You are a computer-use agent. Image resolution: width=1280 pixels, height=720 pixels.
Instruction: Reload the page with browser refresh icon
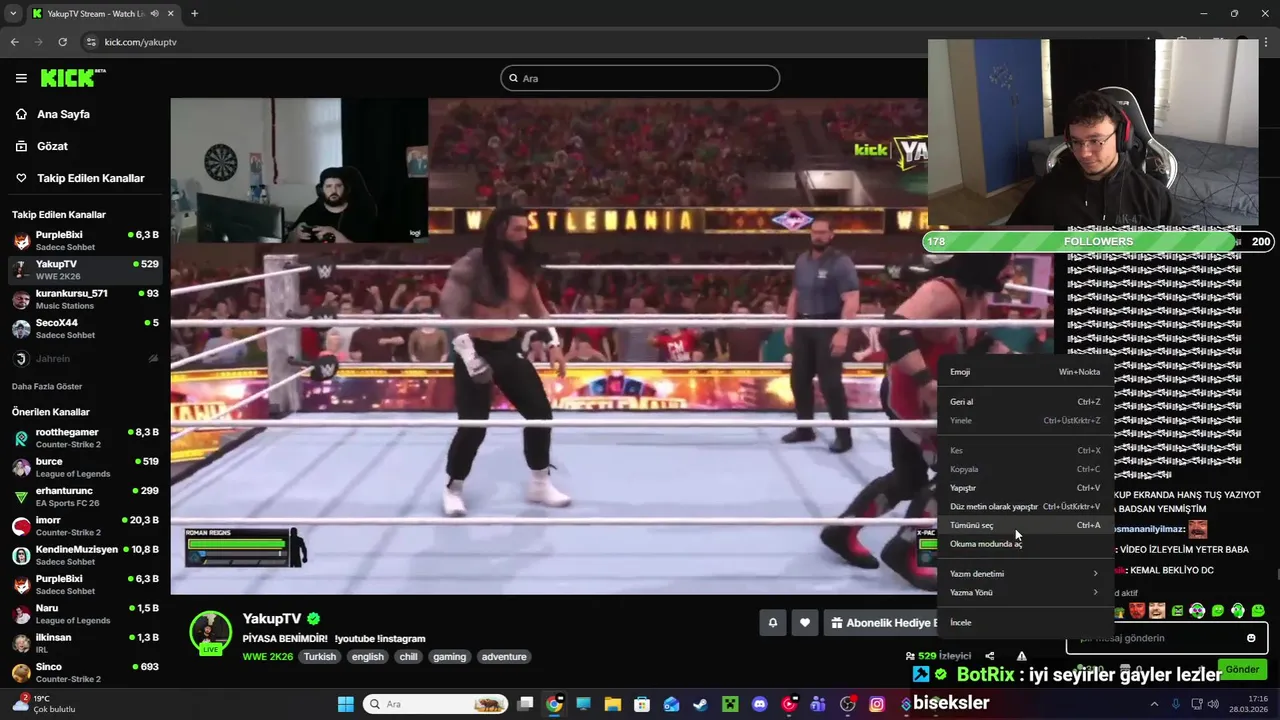click(x=63, y=42)
